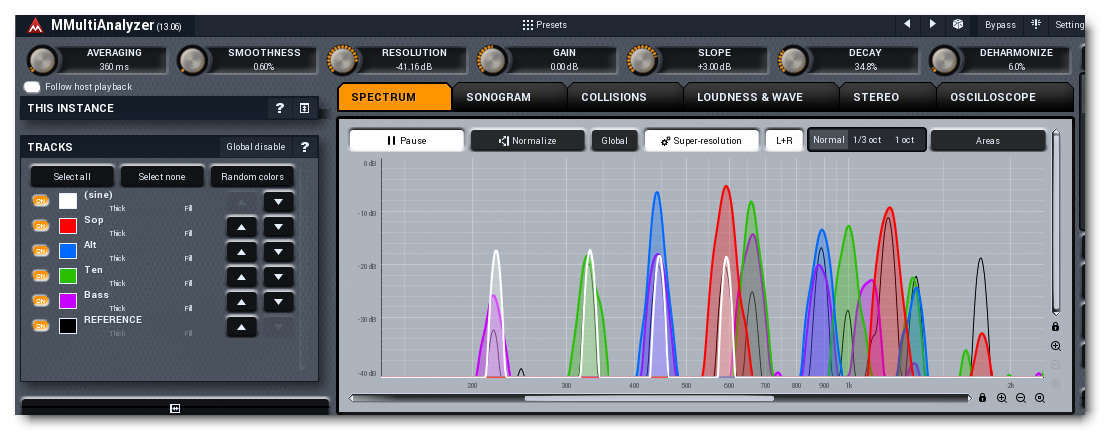This screenshot has width=1112, height=442.
Task: Click the Averaging knob
Action: click(42, 60)
